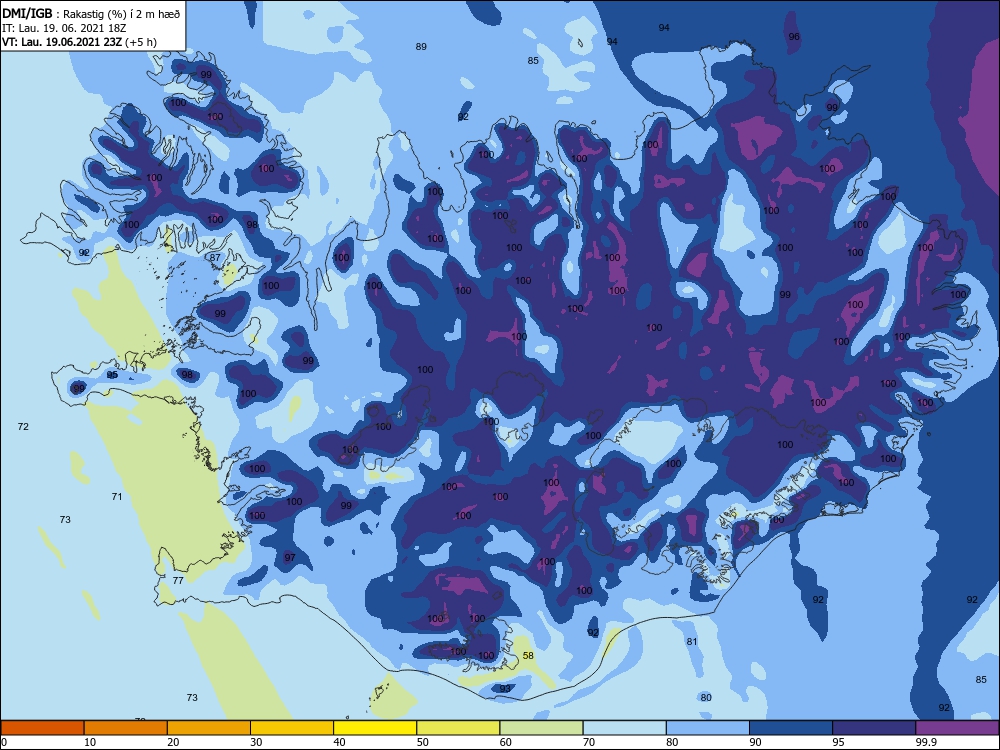Image resolution: width=1000 pixels, height=750 pixels.
Task: Click the map value '93'
Action: point(505,689)
